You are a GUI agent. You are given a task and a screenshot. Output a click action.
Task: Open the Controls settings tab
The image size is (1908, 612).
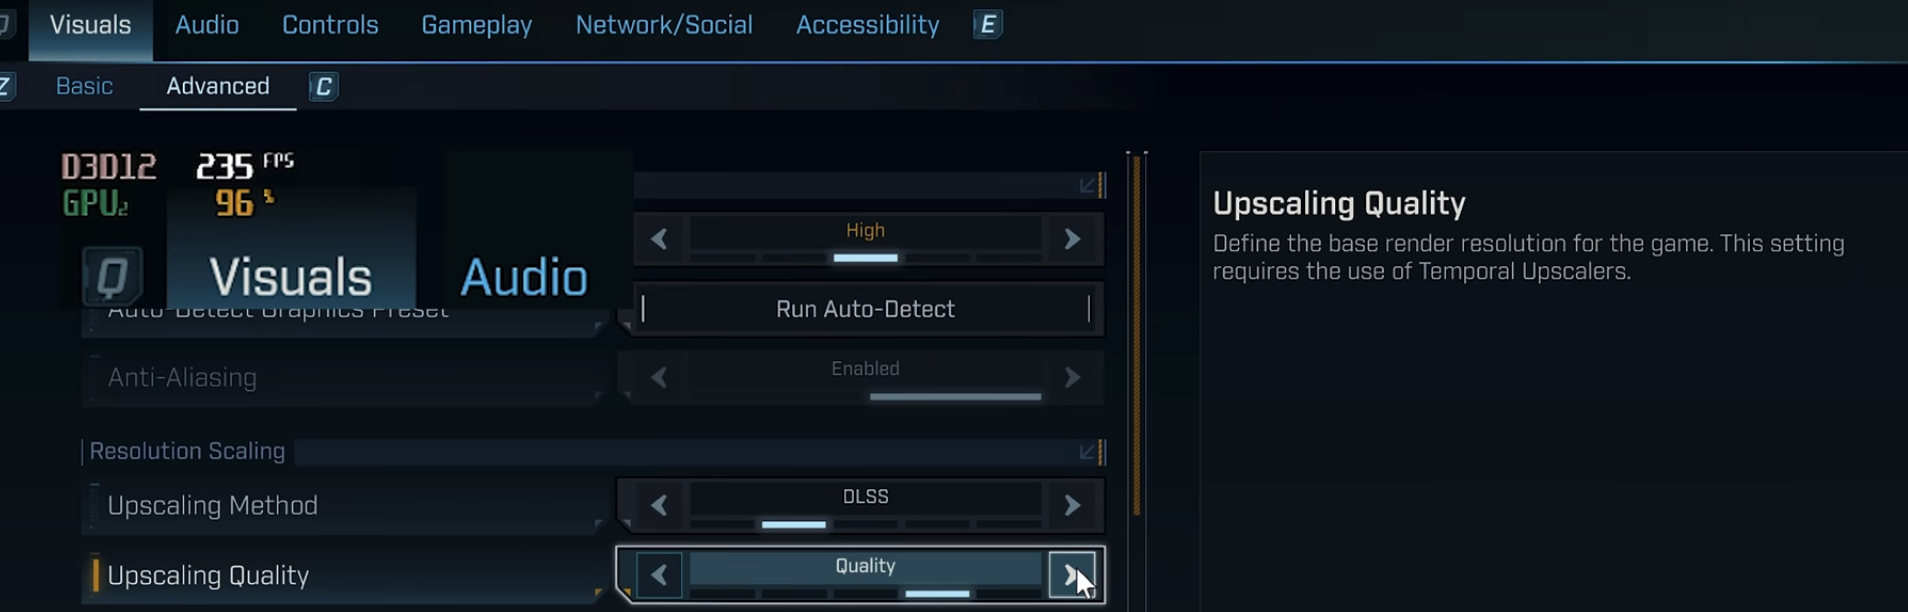pos(330,25)
